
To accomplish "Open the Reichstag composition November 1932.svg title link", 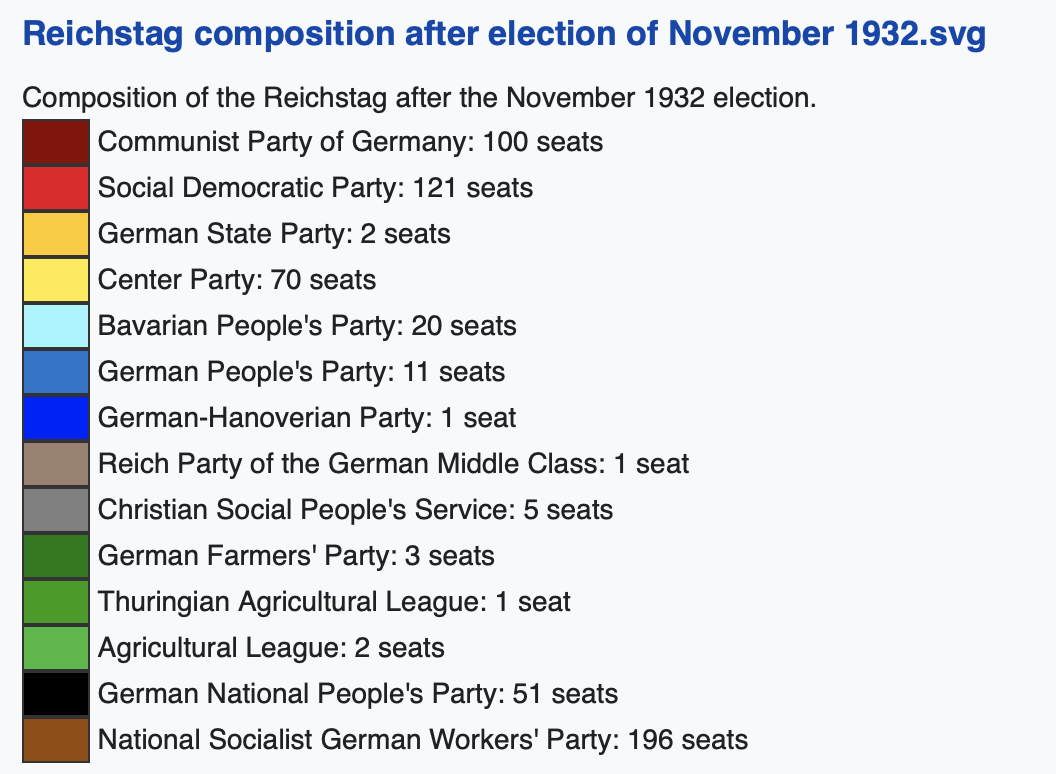I will pos(504,33).
